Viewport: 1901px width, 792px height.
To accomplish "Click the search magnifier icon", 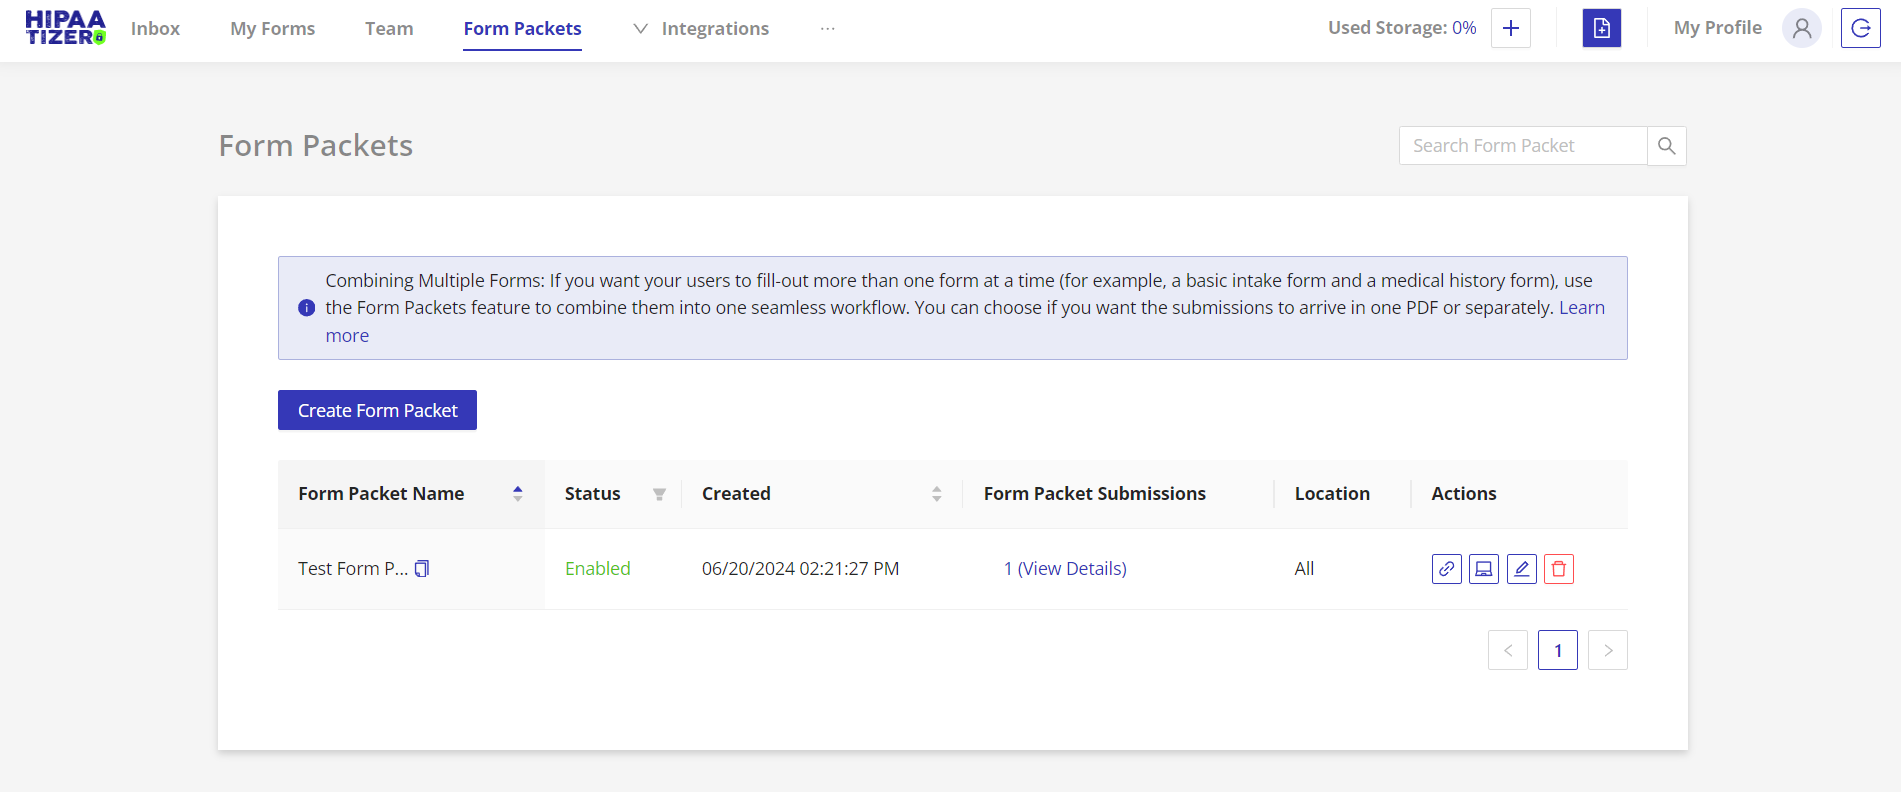I will tap(1666, 146).
